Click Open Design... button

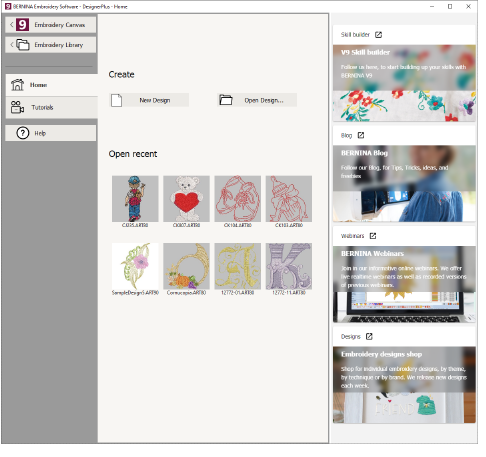pyautogui.click(x=257, y=100)
